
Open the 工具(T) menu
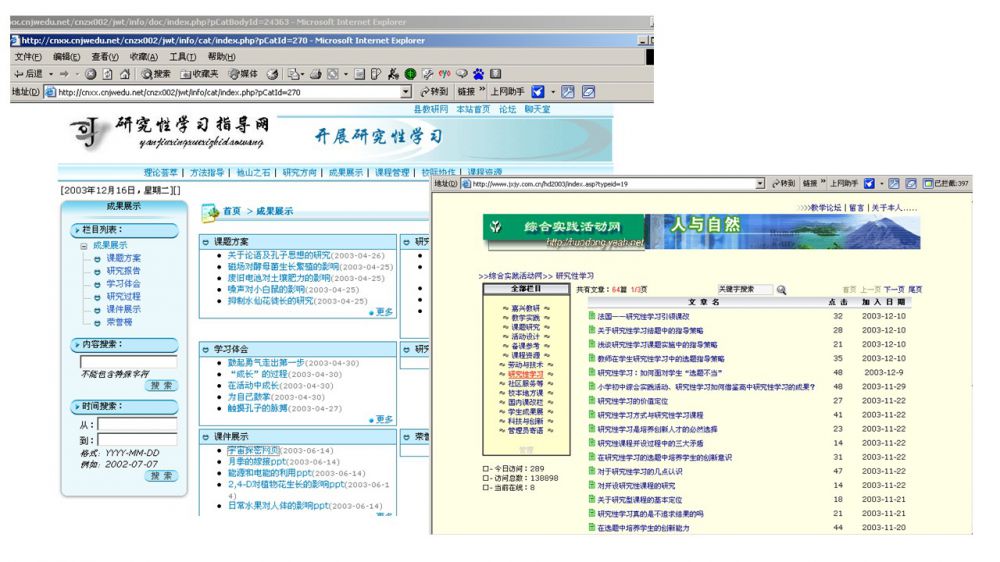point(183,57)
